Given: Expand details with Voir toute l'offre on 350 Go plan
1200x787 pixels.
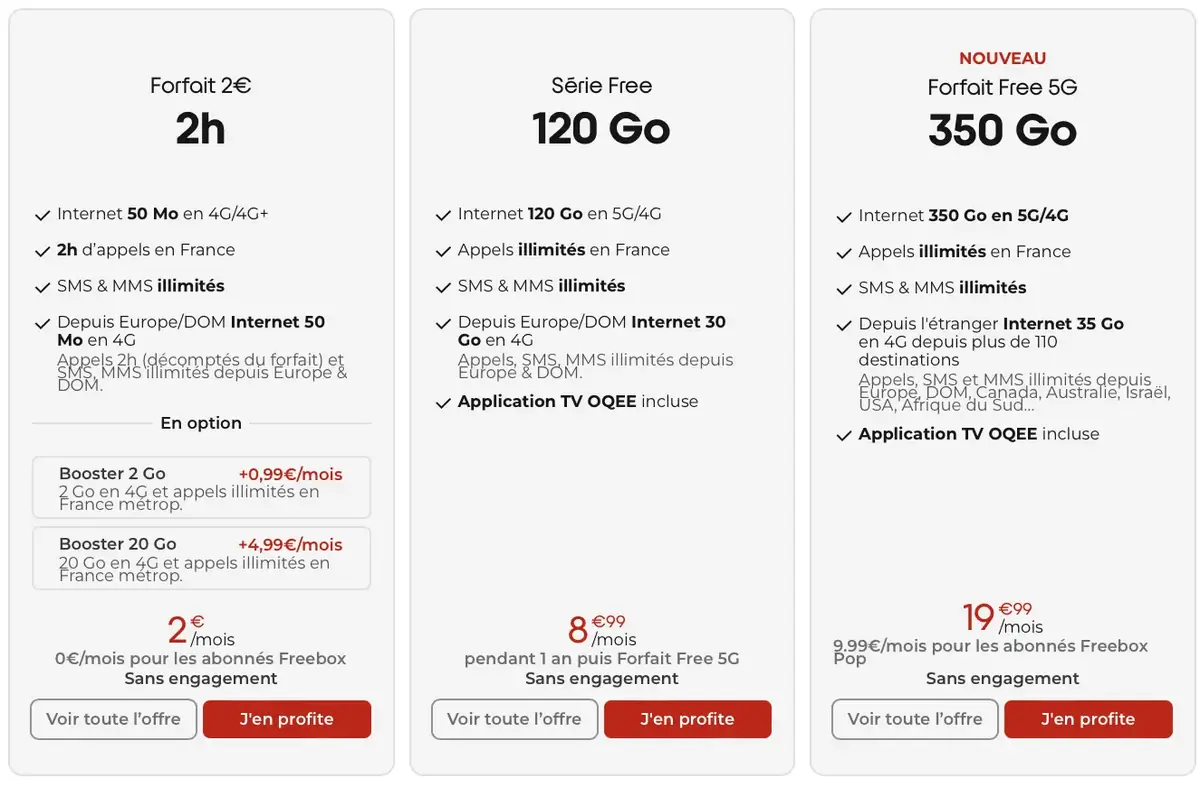Looking at the screenshot, I should coord(914,719).
